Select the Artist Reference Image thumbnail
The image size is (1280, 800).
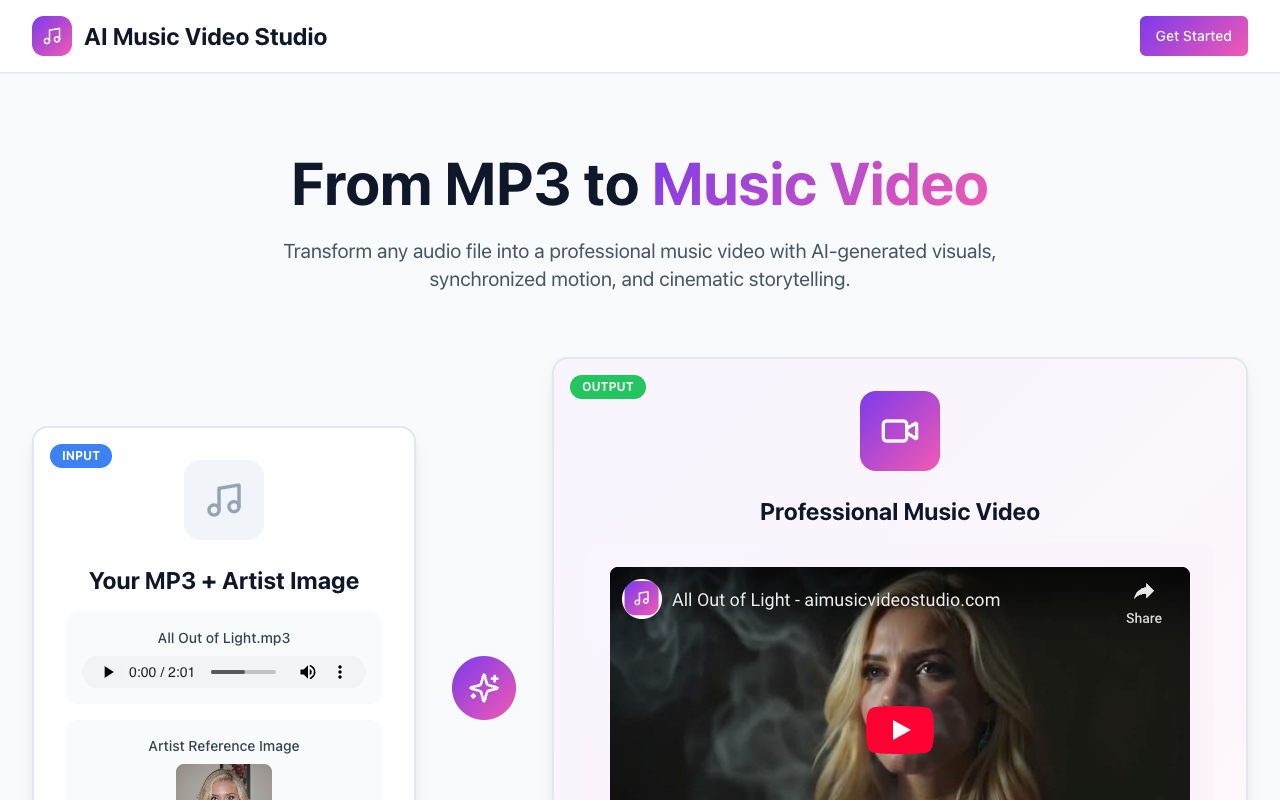(224, 782)
